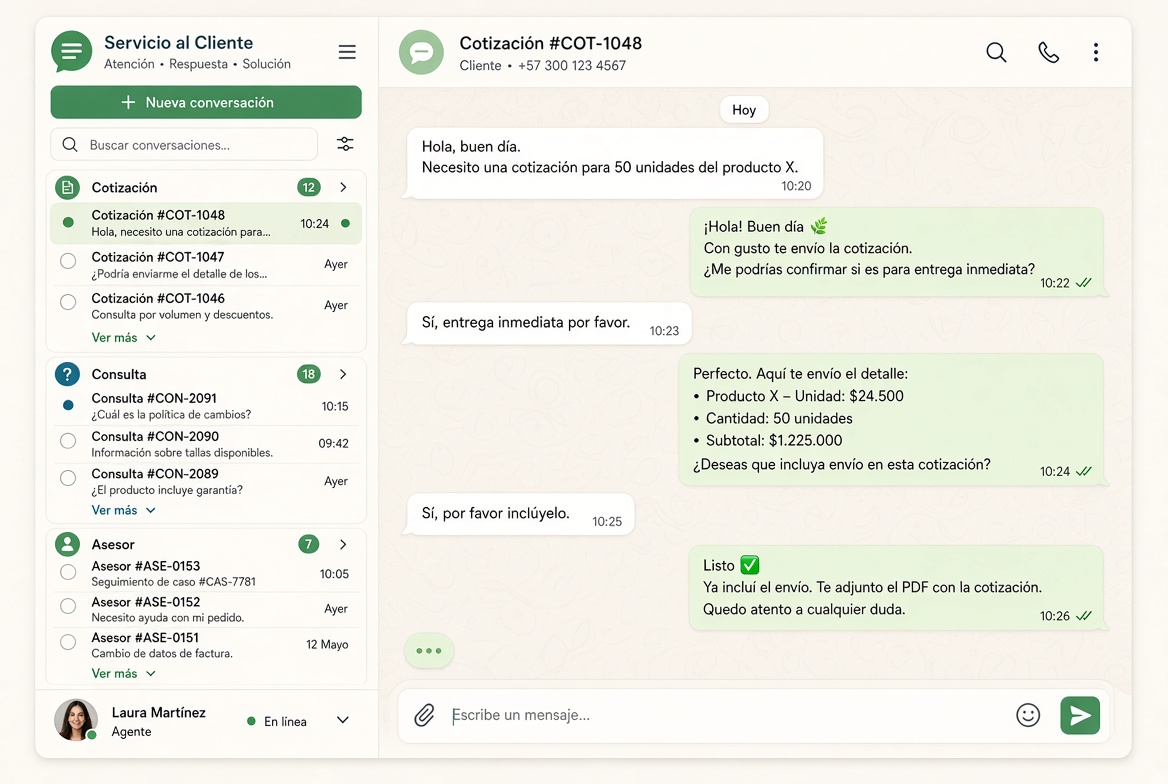This screenshot has height=784, width=1168.
Task: Click the Asesor badge showing 7
Action: pyautogui.click(x=308, y=544)
